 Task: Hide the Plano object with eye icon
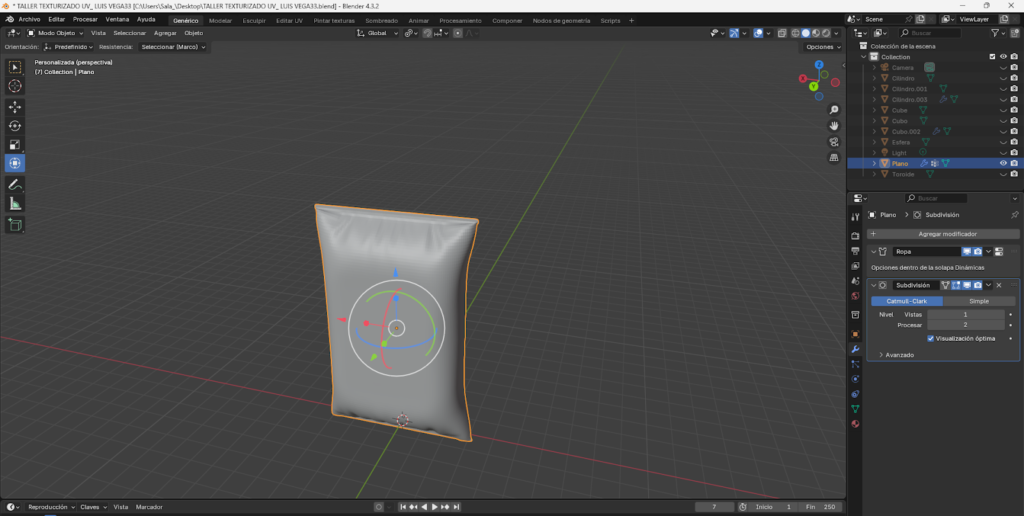point(1004,163)
